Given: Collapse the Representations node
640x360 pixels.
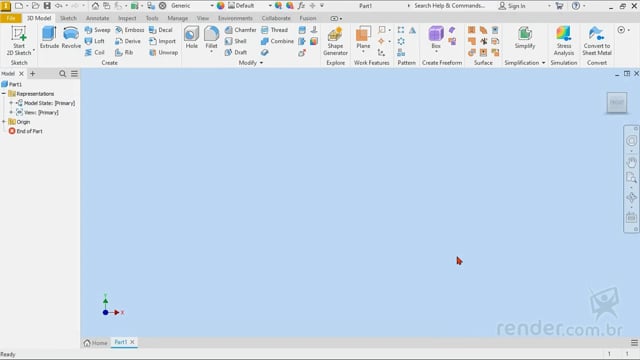Looking at the screenshot, I should [4, 93].
